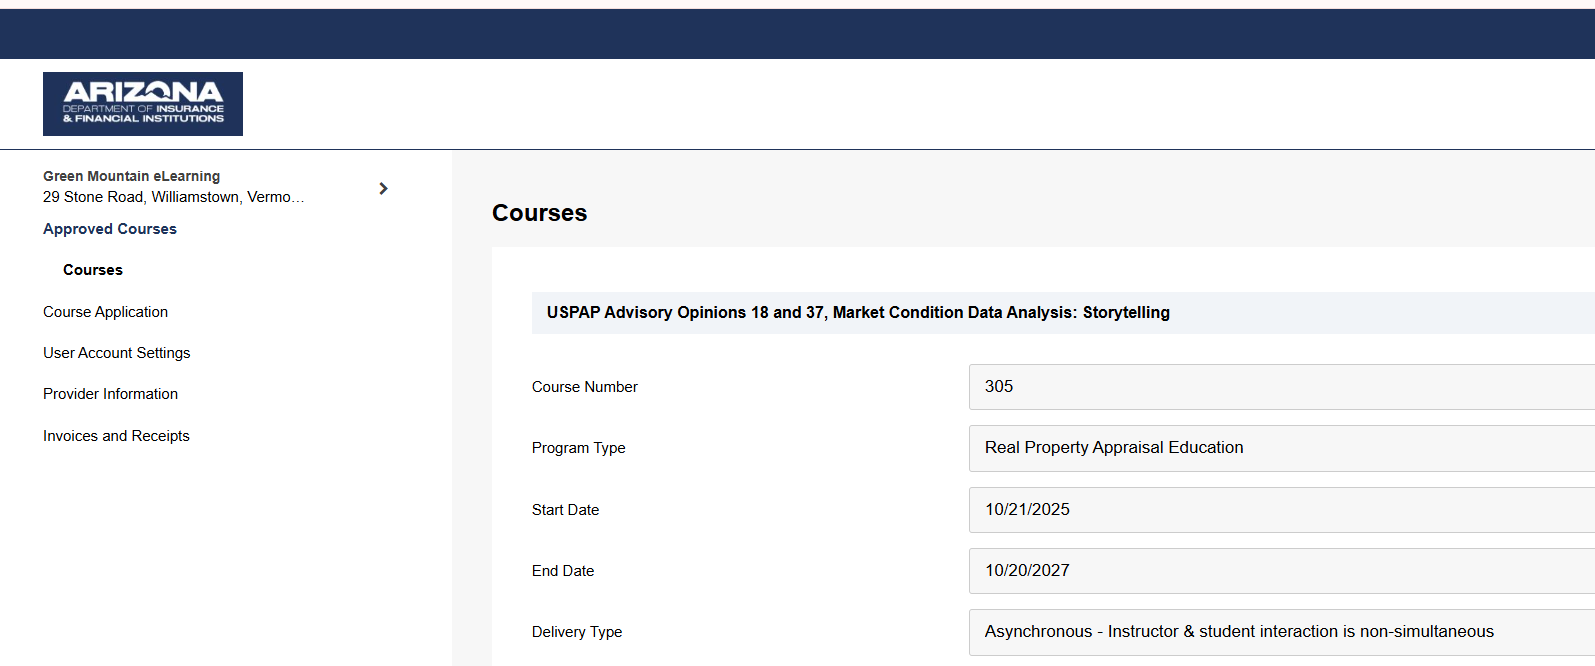Open the Provider Information page
The width and height of the screenshot is (1595, 666).
[x=110, y=394]
